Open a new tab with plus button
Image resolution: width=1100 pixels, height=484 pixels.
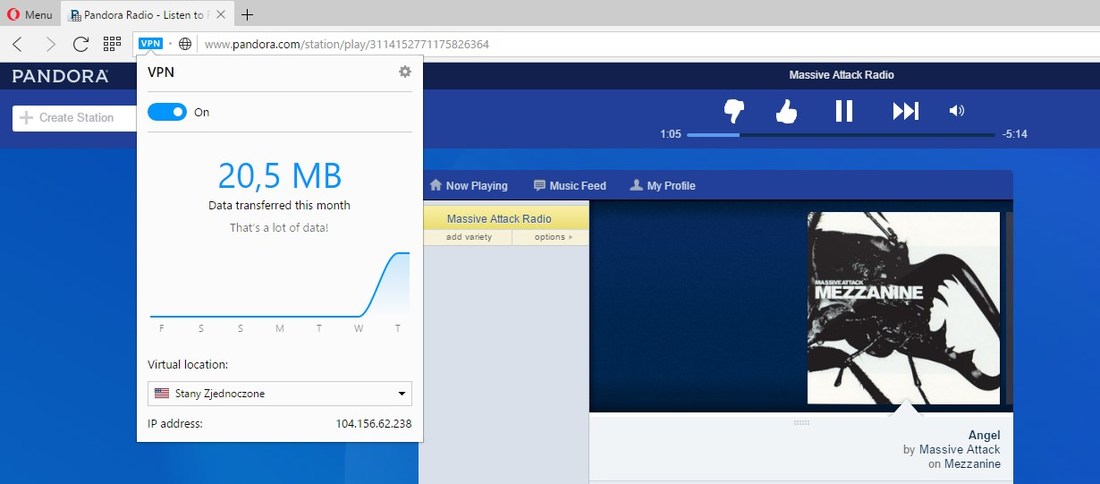247,14
